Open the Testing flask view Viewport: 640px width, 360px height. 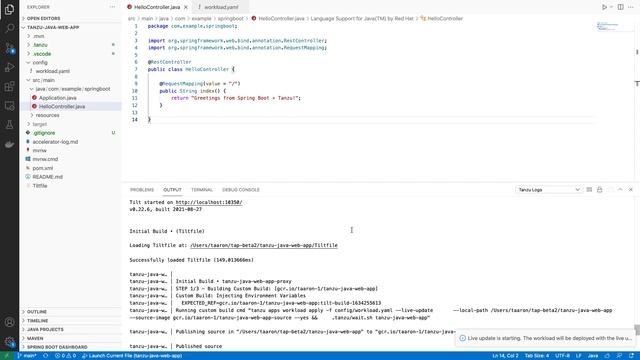click(9, 125)
